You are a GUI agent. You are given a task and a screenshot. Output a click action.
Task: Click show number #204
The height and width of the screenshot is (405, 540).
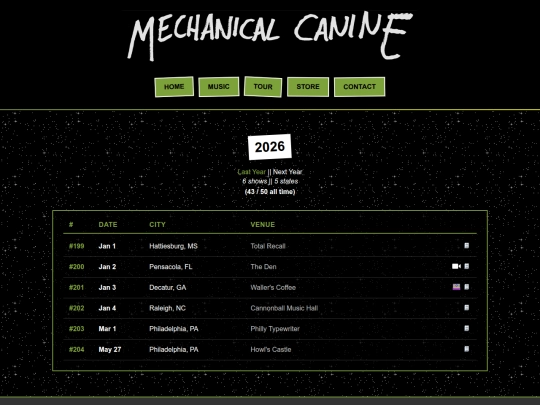(x=76, y=349)
